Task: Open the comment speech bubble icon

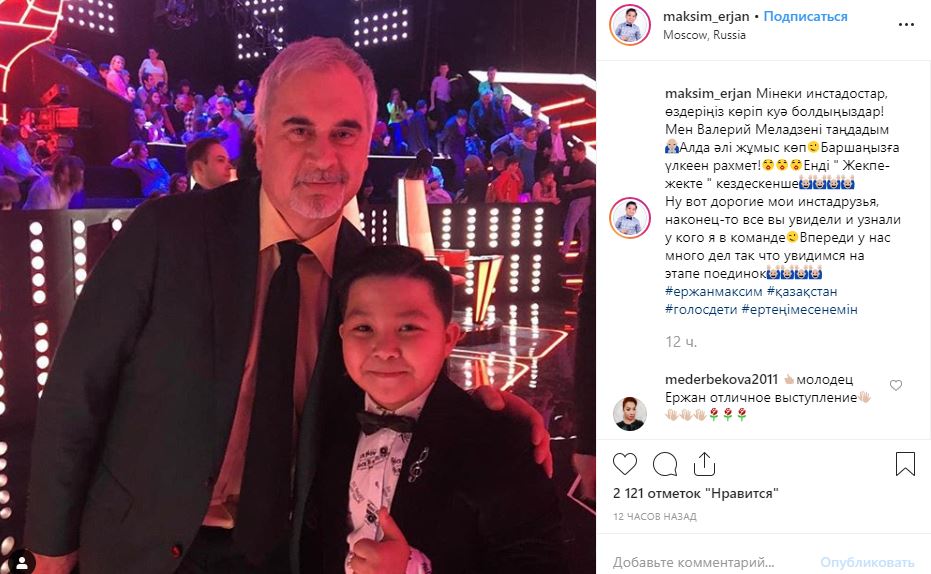Action: 665,464
